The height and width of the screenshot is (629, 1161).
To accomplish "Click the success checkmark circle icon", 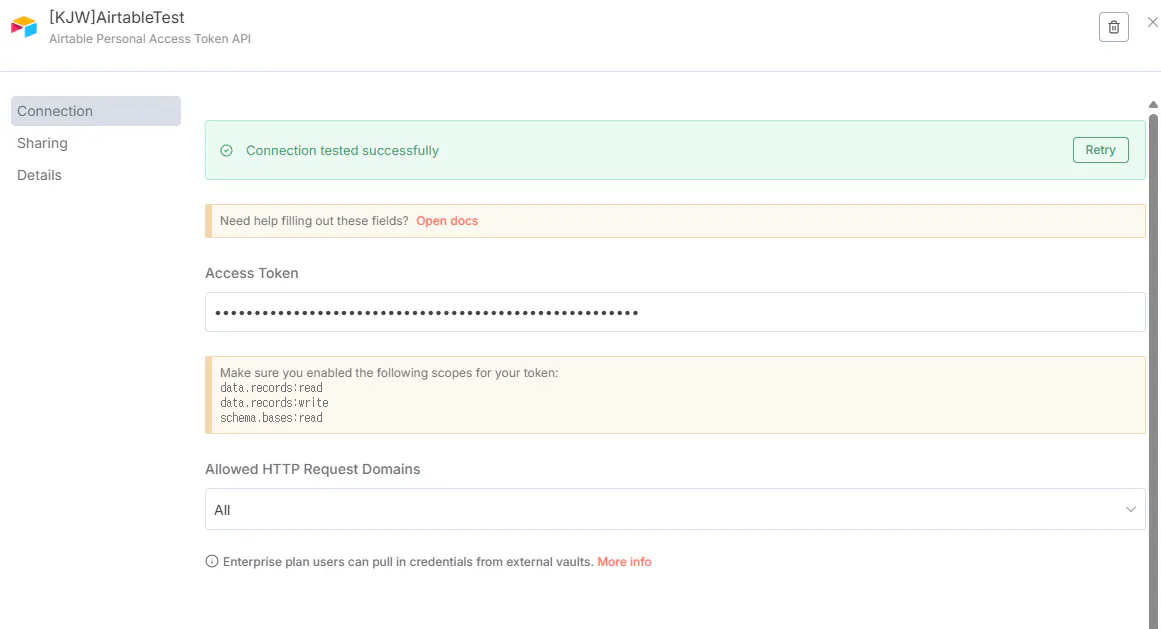I will point(227,150).
